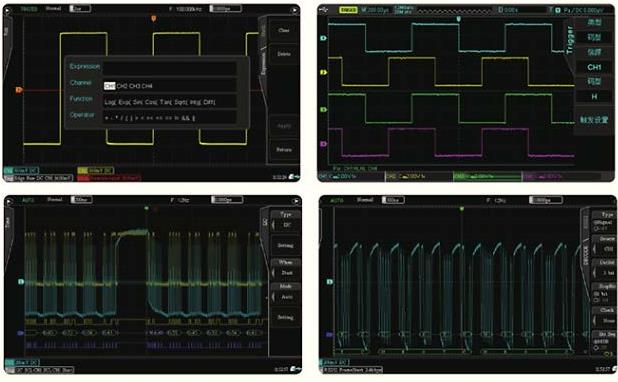618x382 pixels.
Task: Select the green CH3 channel status box
Action: [x=487, y=177]
